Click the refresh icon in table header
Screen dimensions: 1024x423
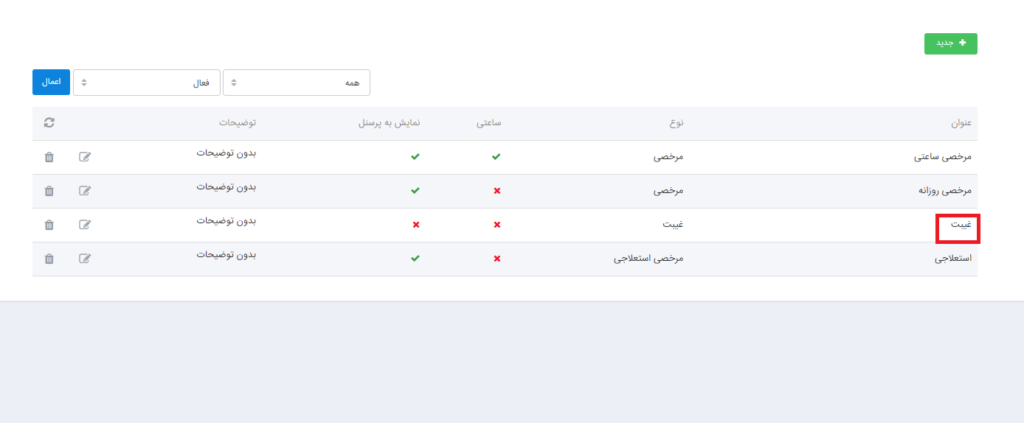pos(49,123)
